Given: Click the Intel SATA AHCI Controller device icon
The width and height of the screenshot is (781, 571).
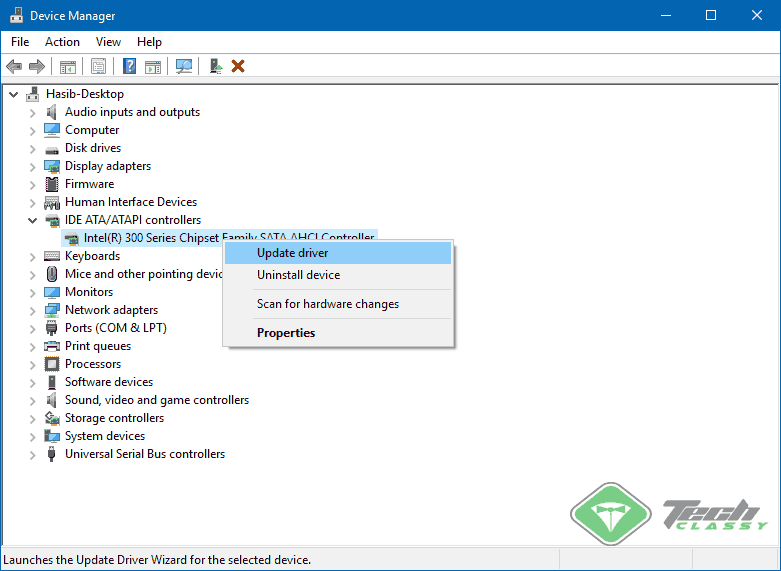Looking at the screenshot, I should (72, 239).
